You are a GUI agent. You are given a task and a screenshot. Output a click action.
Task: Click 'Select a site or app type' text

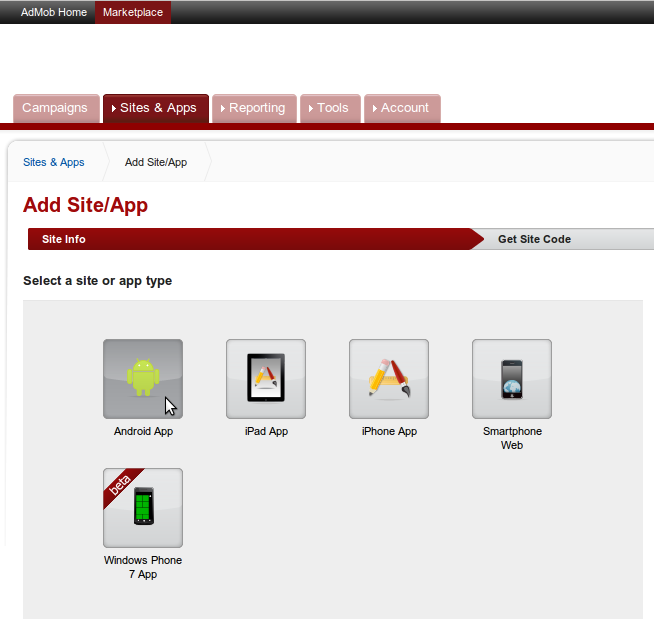tap(98, 281)
